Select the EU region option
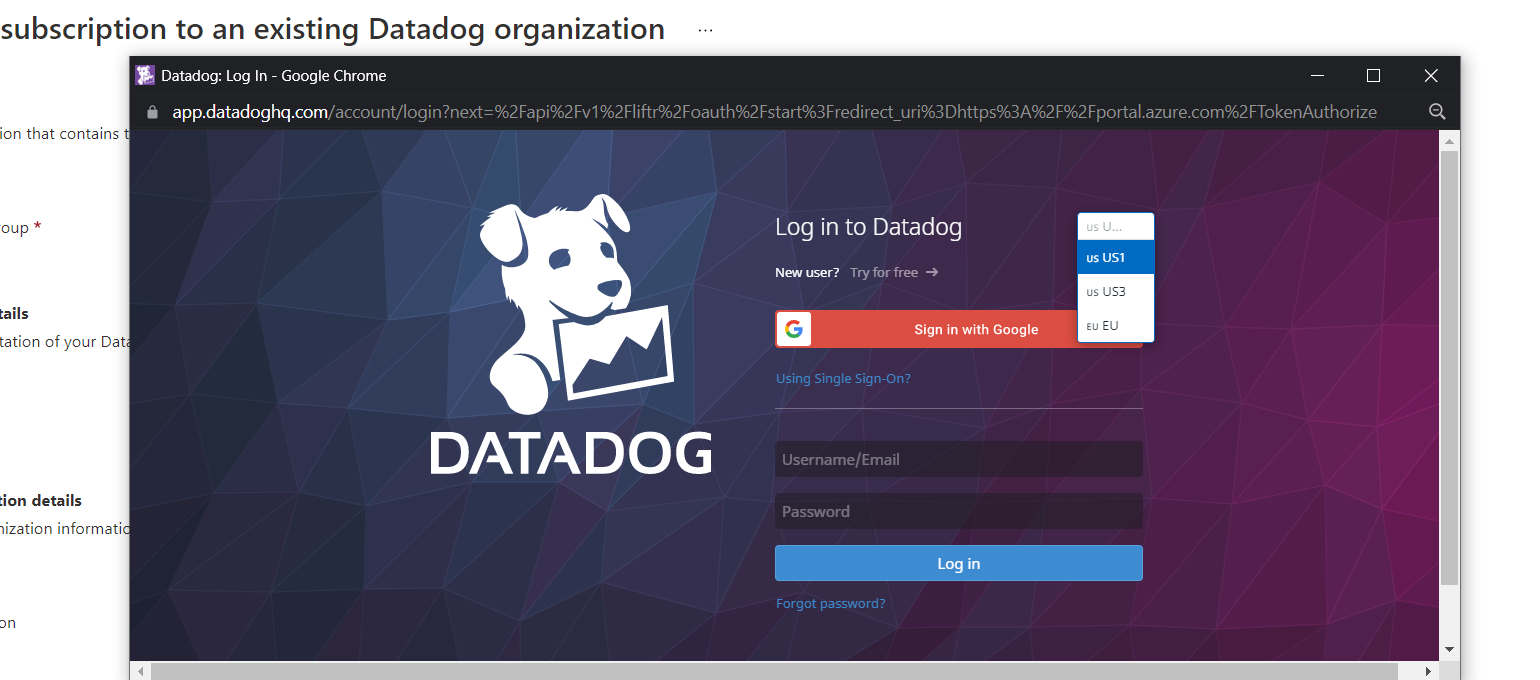Viewport: 1540px width, 680px height. pos(1112,326)
